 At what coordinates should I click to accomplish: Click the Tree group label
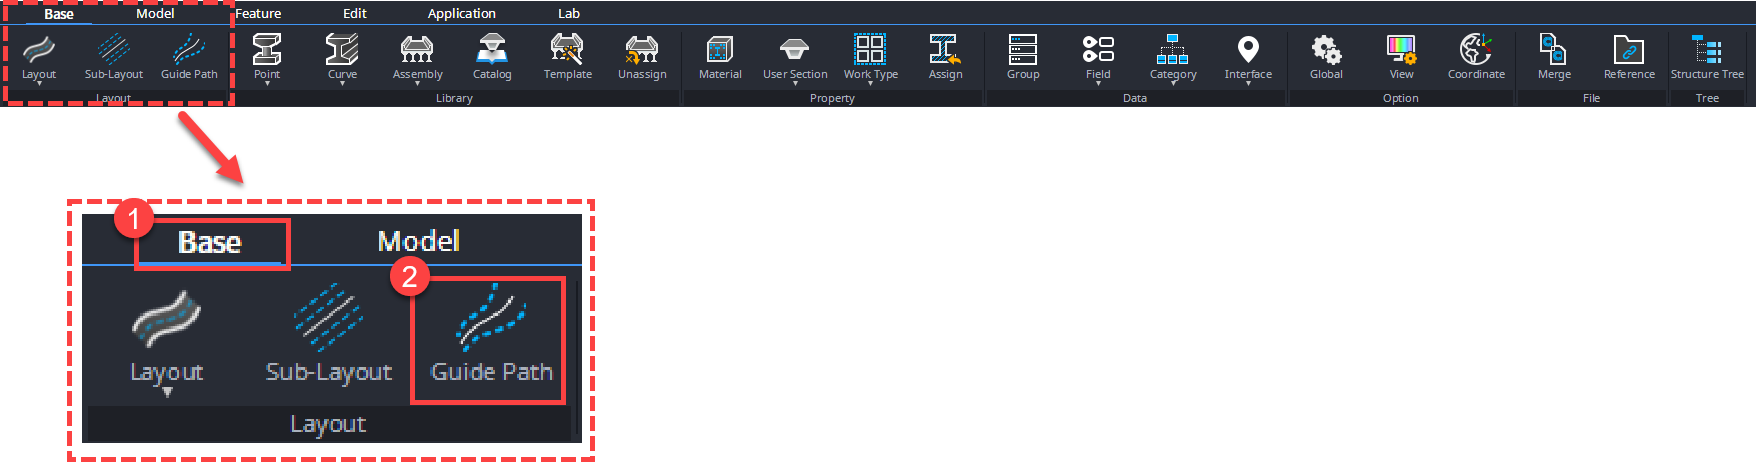1707,98
